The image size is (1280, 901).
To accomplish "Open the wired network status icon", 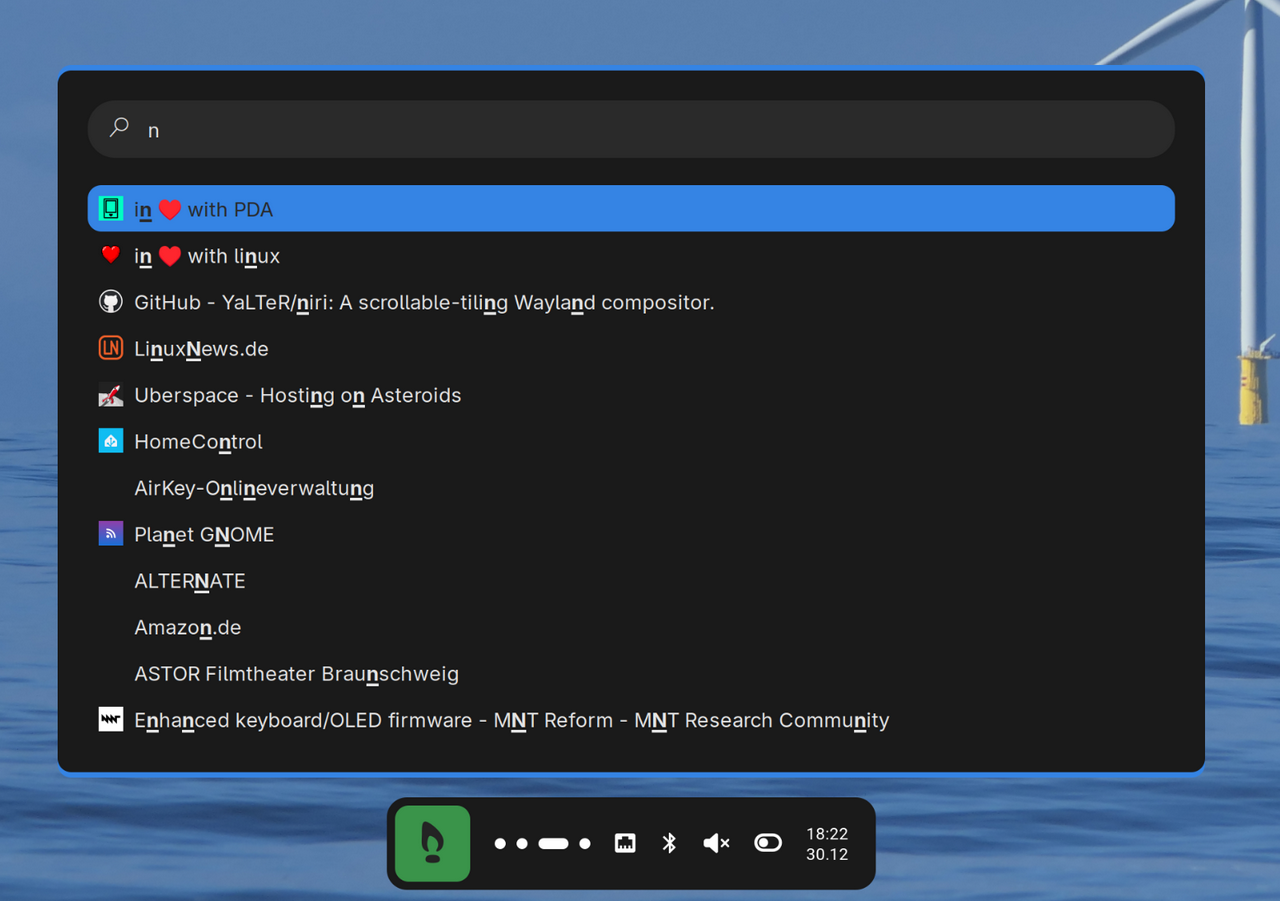I will pyautogui.click(x=625, y=843).
